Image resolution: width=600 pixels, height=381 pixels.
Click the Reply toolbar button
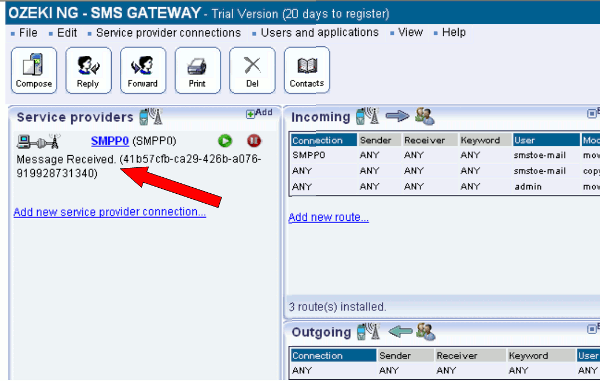coord(88,70)
